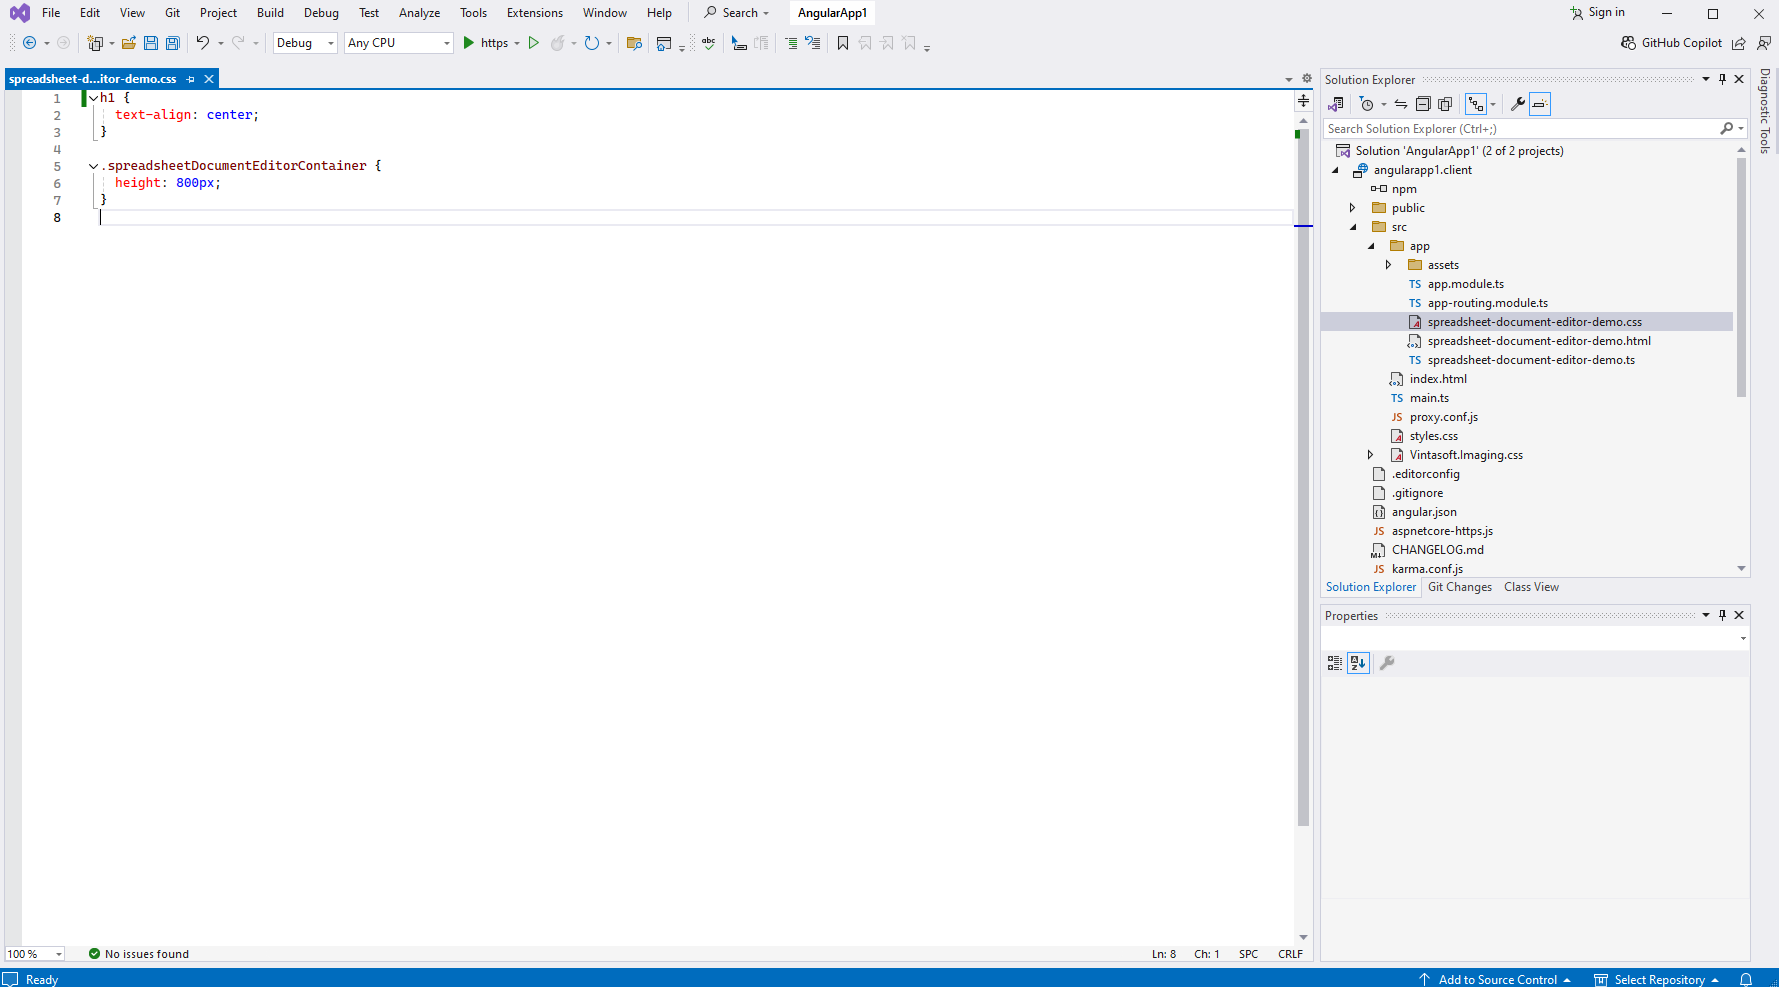This screenshot has width=1779, height=987.
Task: Click the Search Solution Explorer input field
Action: (x=1520, y=129)
